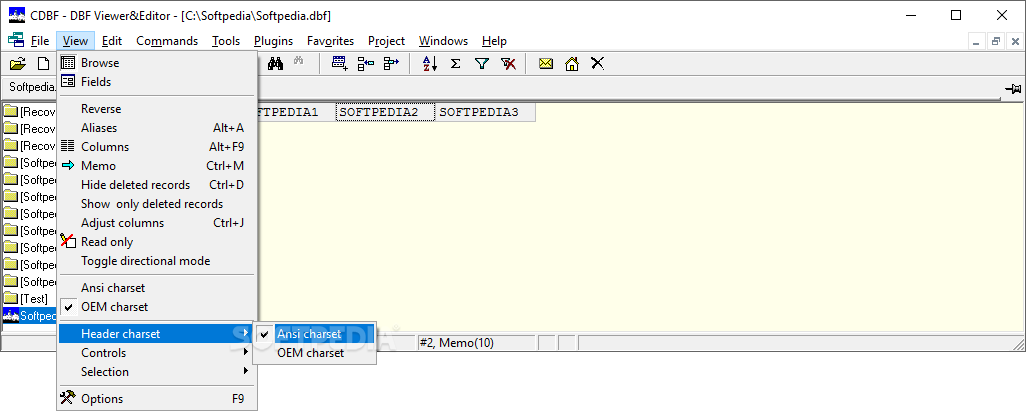Click the Read only crossed pencil icon

coord(67,241)
